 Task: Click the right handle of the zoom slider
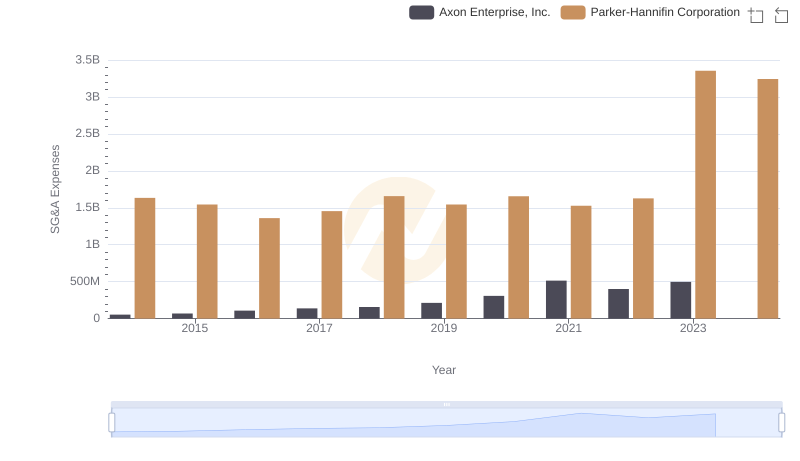[781, 422]
